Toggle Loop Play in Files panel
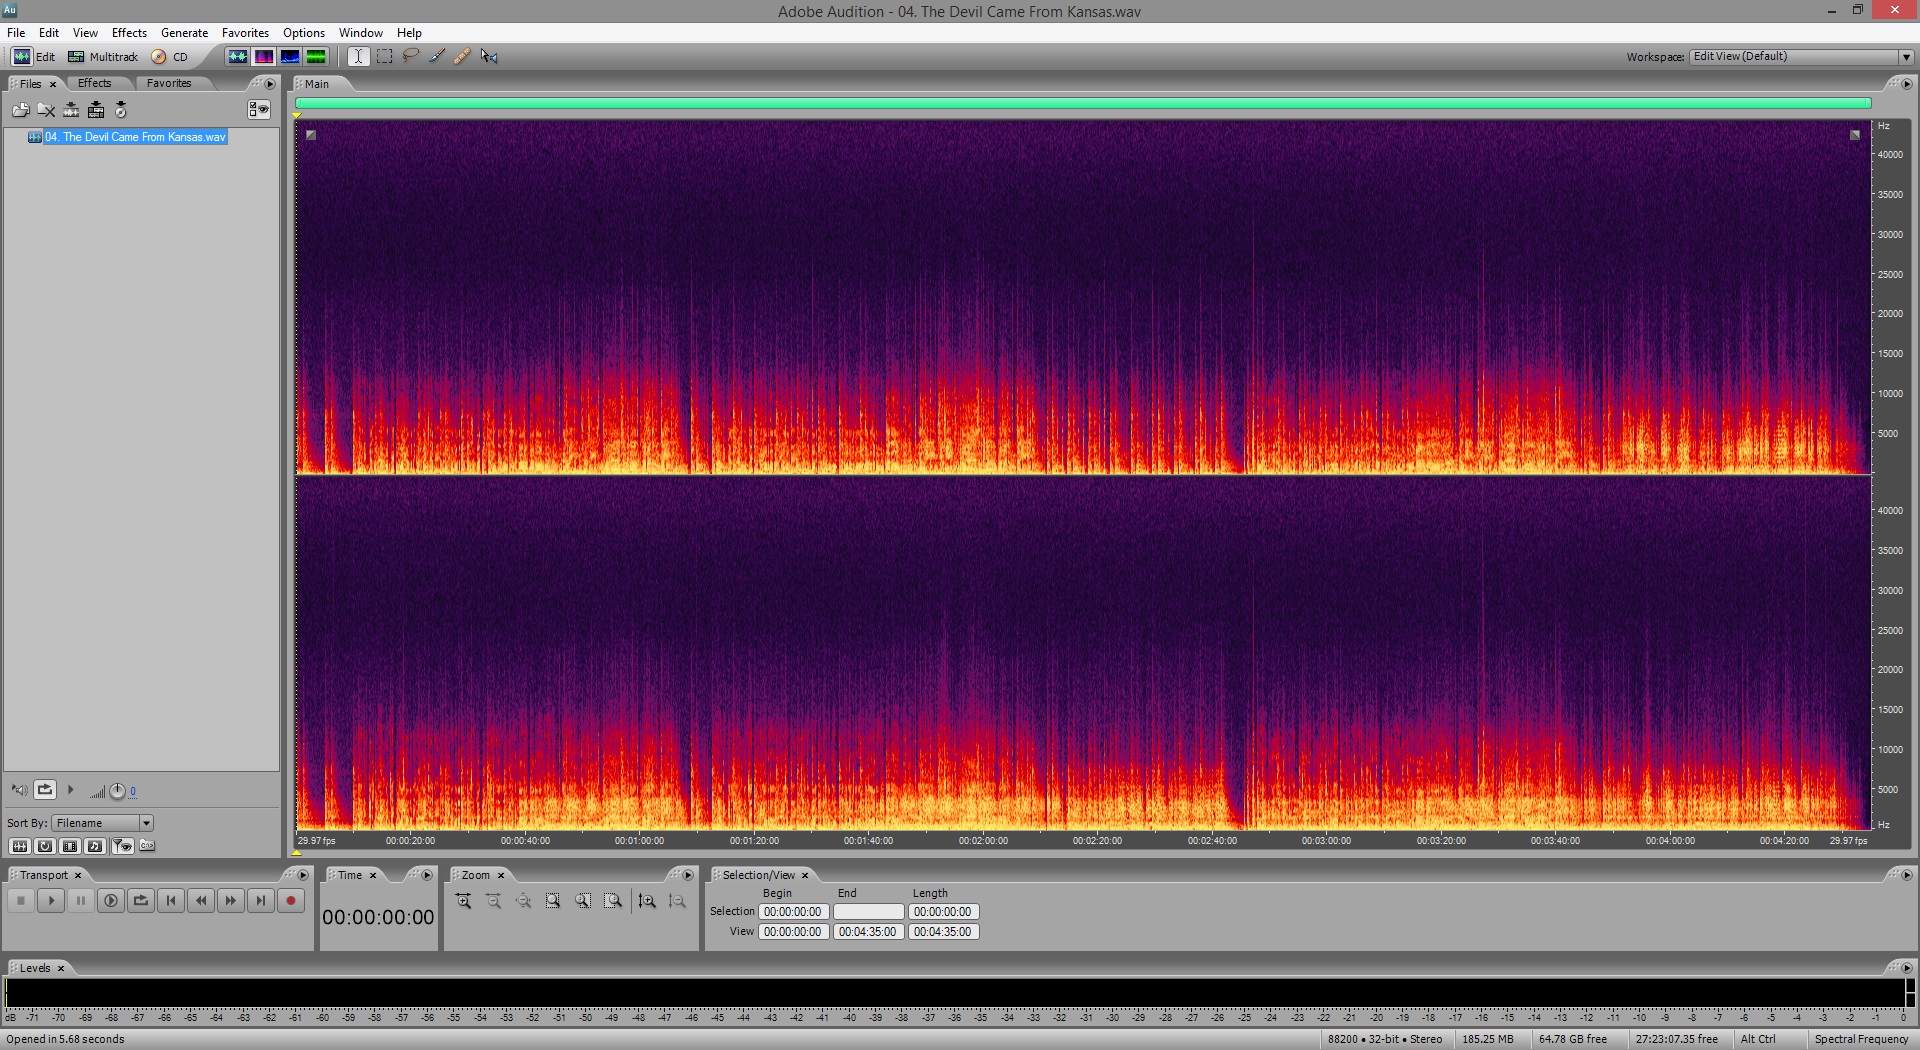The height and width of the screenshot is (1050, 1920). coord(45,790)
